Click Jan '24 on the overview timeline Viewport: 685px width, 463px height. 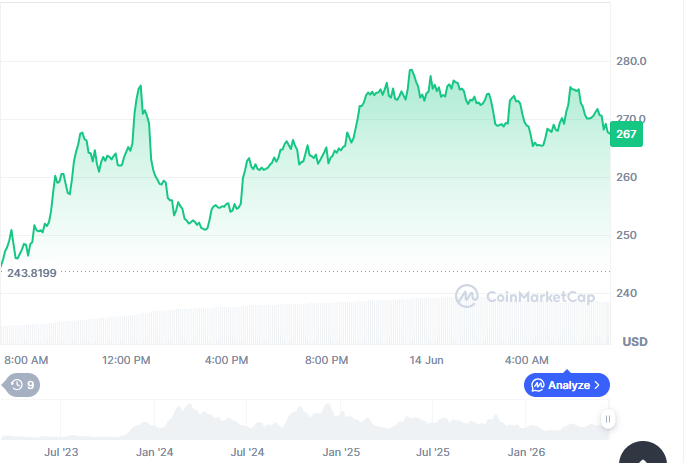(155, 452)
